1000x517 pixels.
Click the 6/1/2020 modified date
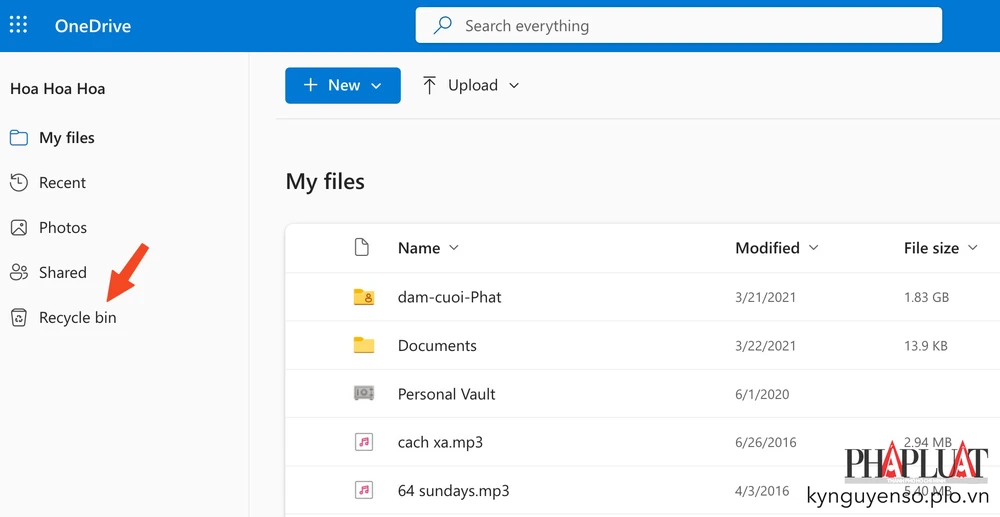762,394
